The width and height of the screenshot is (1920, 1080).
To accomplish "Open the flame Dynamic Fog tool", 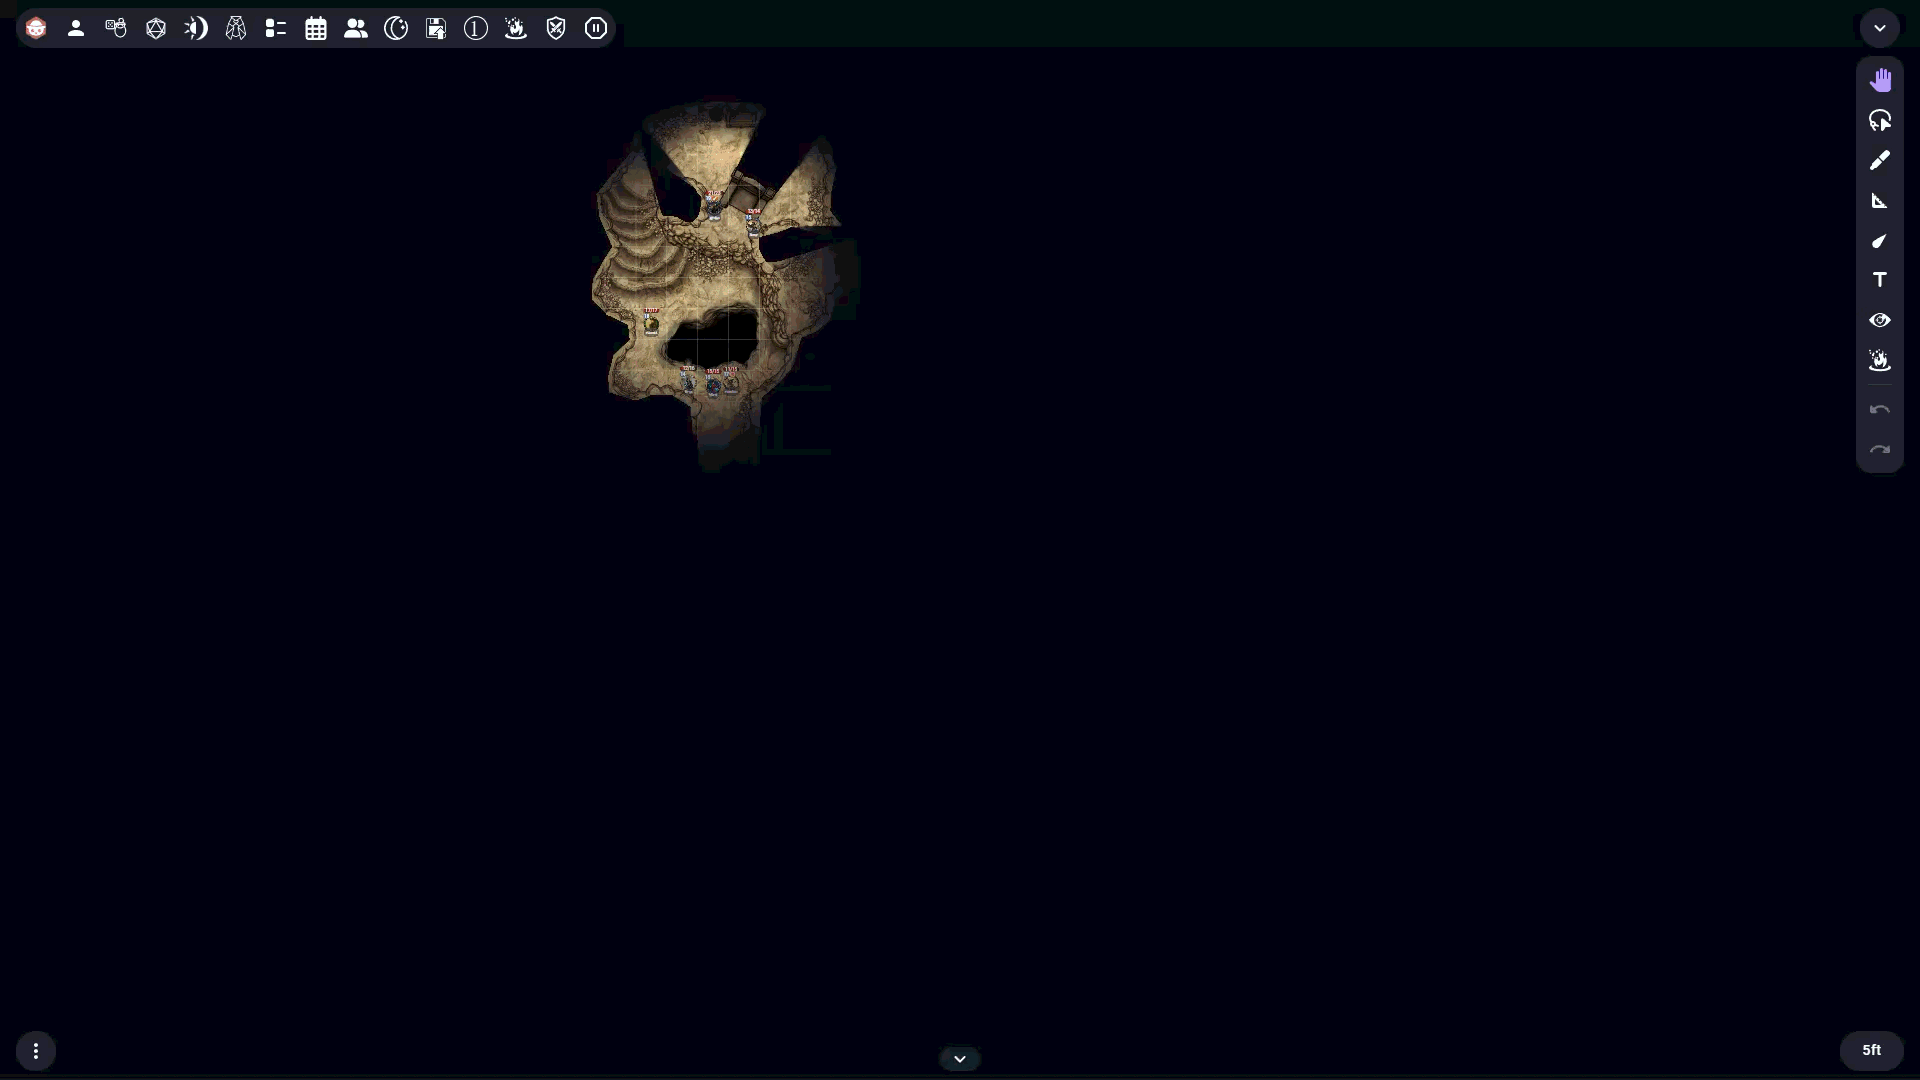I will pyautogui.click(x=1880, y=360).
